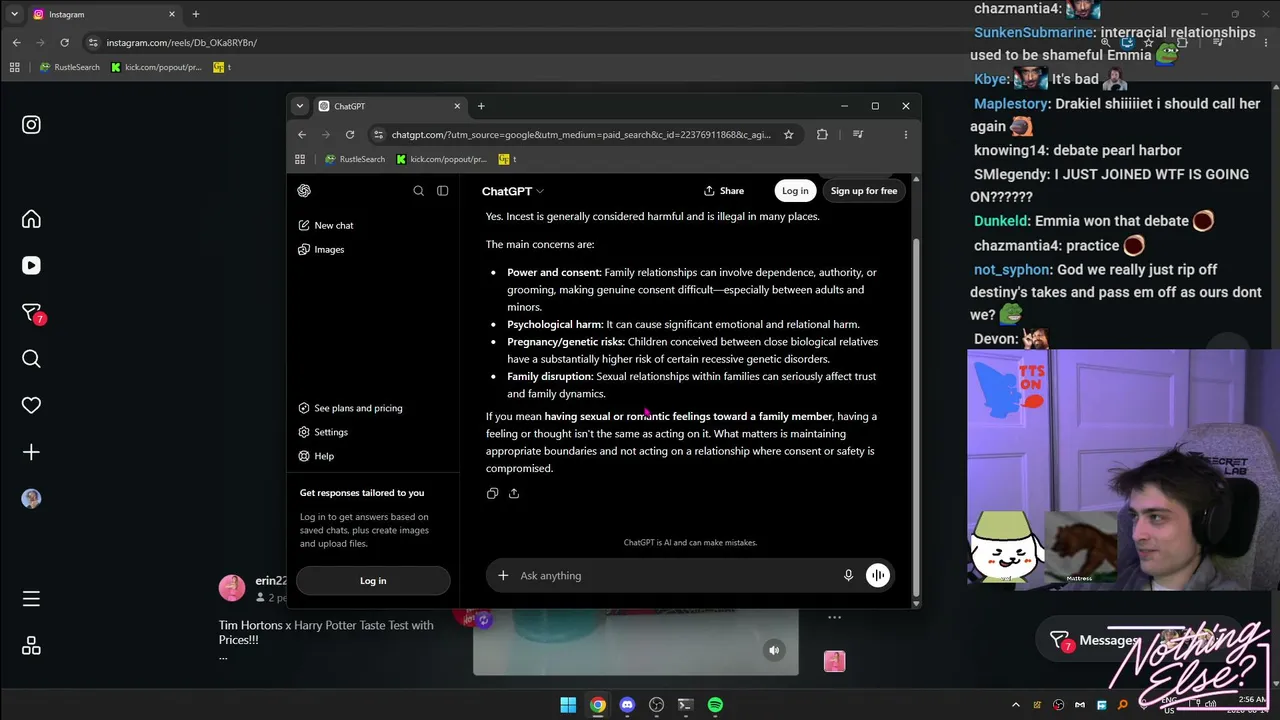Screen dimensions: 1280x720
Task: Open apps grid in ChatGPT window bookmarks bar
Action: [x=299, y=159]
